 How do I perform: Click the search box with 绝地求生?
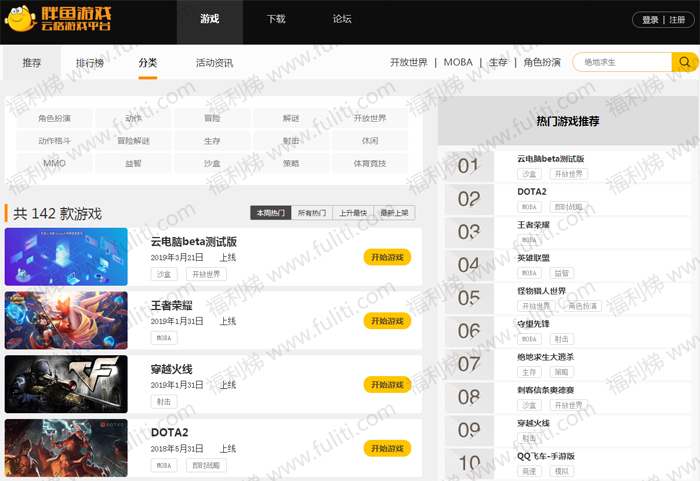pyautogui.click(x=620, y=62)
